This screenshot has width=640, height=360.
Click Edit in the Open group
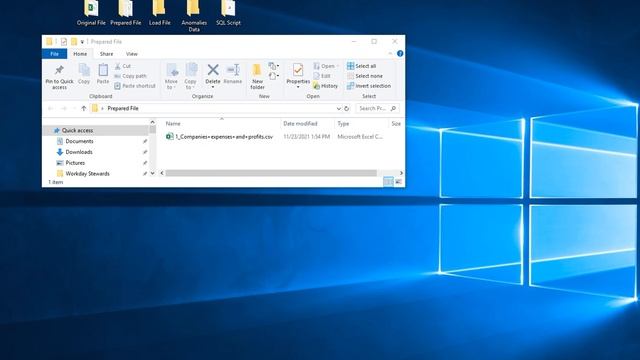[x=322, y=76]
